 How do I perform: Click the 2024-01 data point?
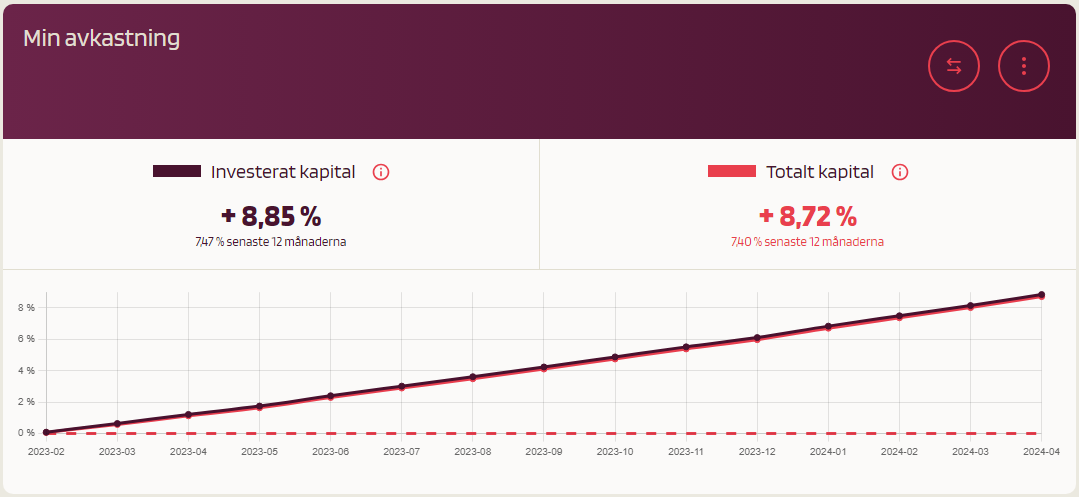pyautogui.click(x=828, y=326)
